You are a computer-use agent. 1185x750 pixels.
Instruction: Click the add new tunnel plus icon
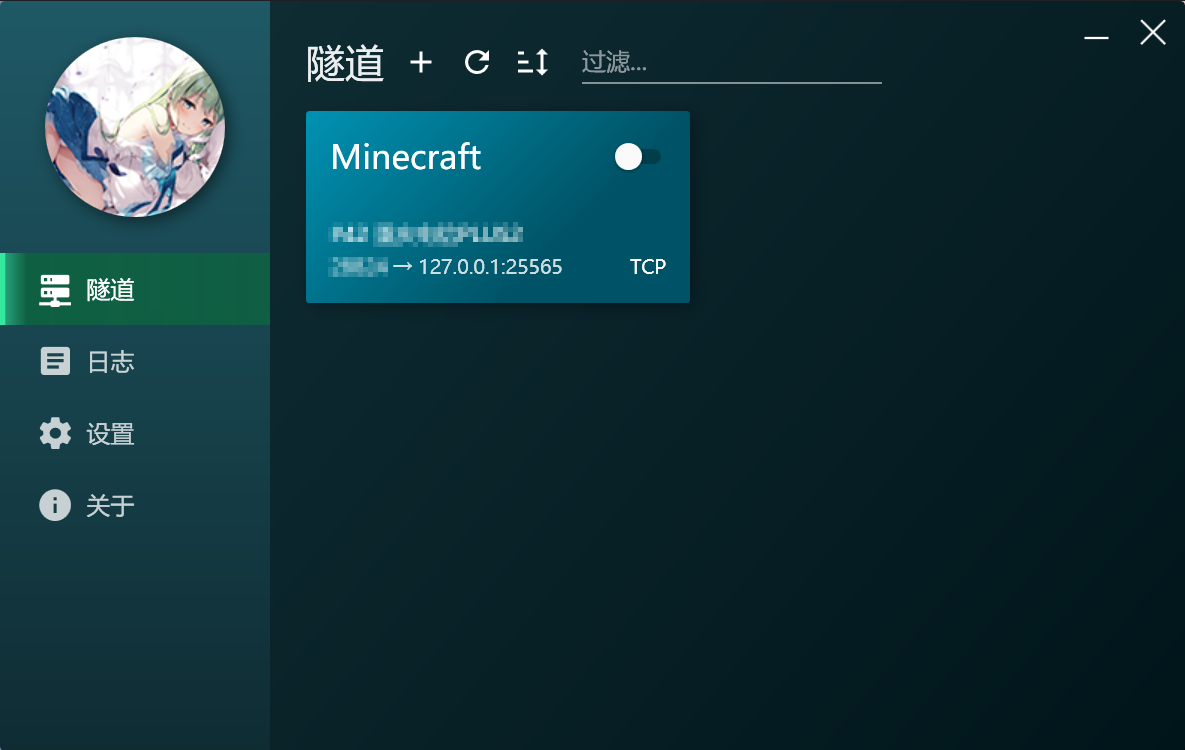coord(421,62)
